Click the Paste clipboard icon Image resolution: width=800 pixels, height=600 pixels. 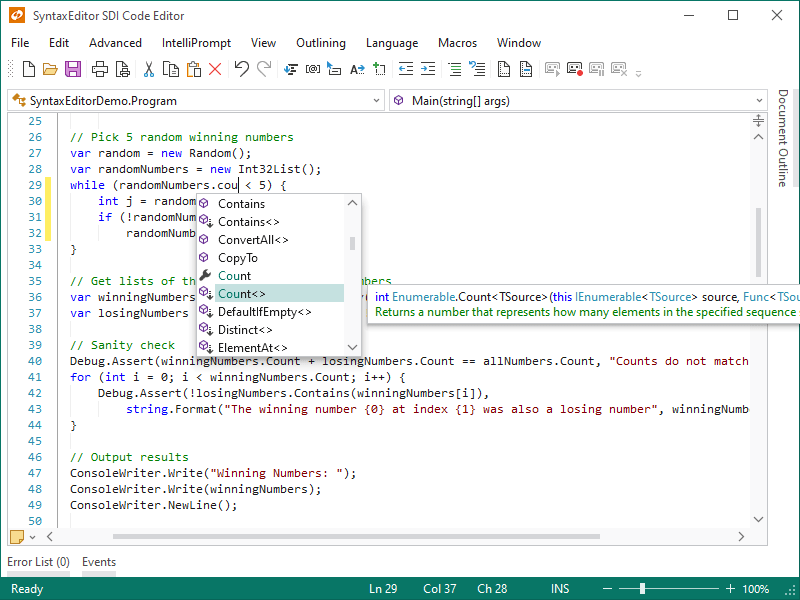[x=193, y=69]
